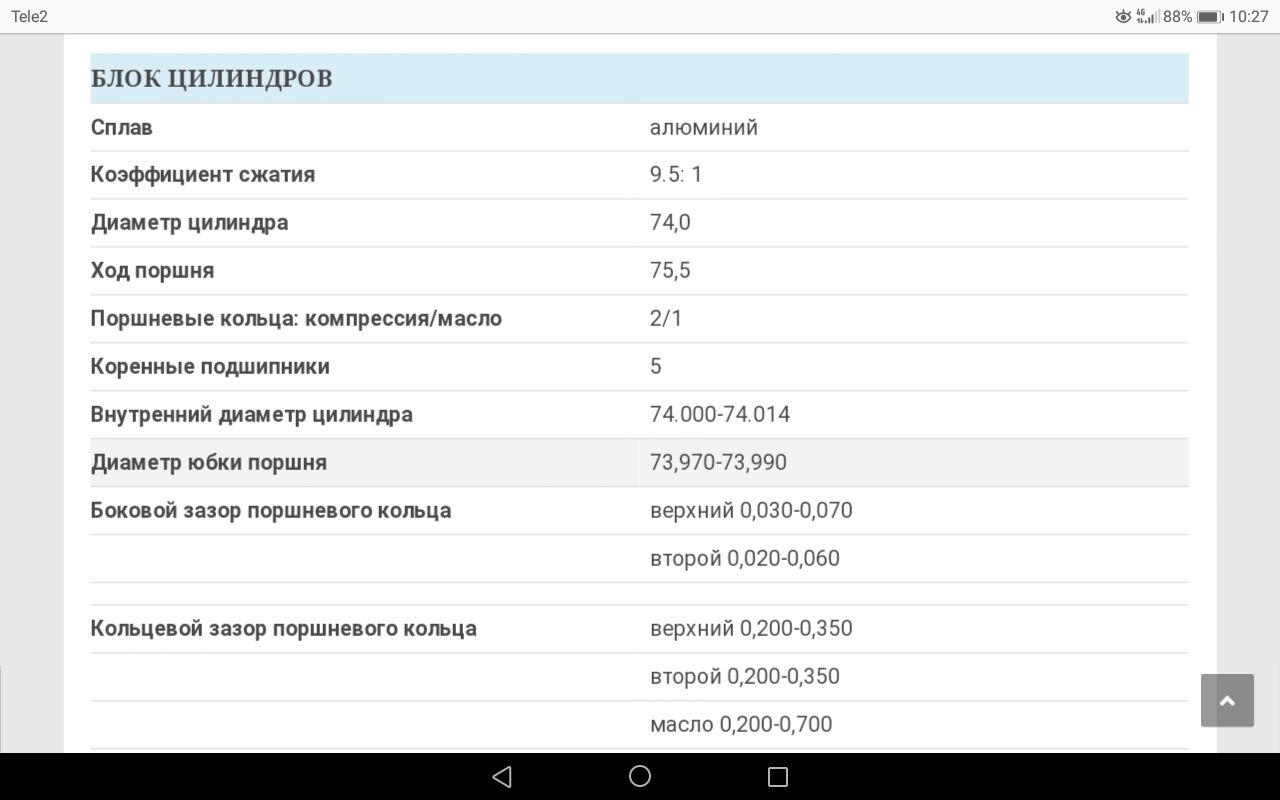This screenshot has height=800, width=1280.
Task: Open recent apps with square button
Action: 777,776
